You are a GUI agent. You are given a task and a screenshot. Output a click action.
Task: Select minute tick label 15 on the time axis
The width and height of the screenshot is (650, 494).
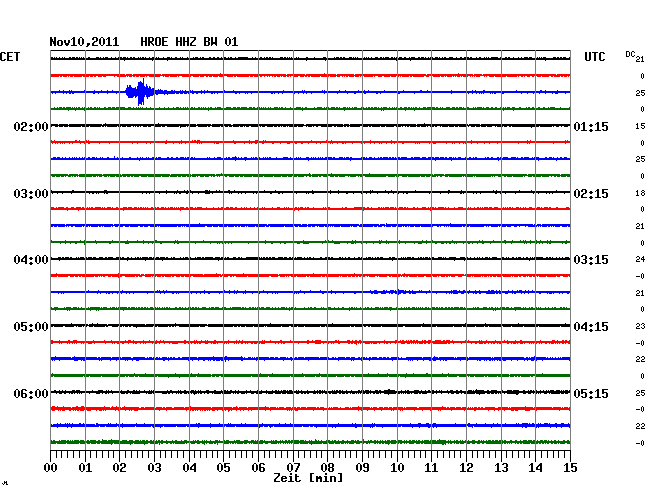(570, 467)
